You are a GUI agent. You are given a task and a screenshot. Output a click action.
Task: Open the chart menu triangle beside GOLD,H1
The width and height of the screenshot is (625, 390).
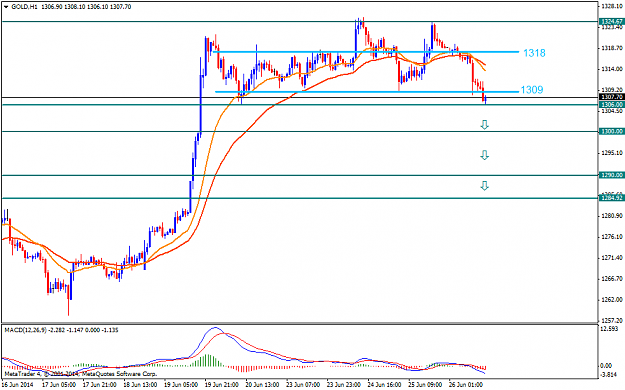6,7
